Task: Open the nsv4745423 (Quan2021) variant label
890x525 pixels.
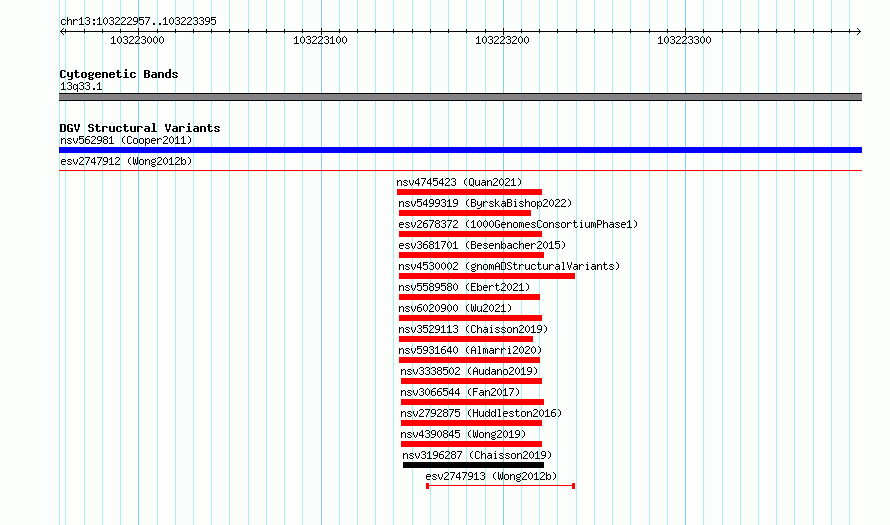Action: click(x=459, y=182)
